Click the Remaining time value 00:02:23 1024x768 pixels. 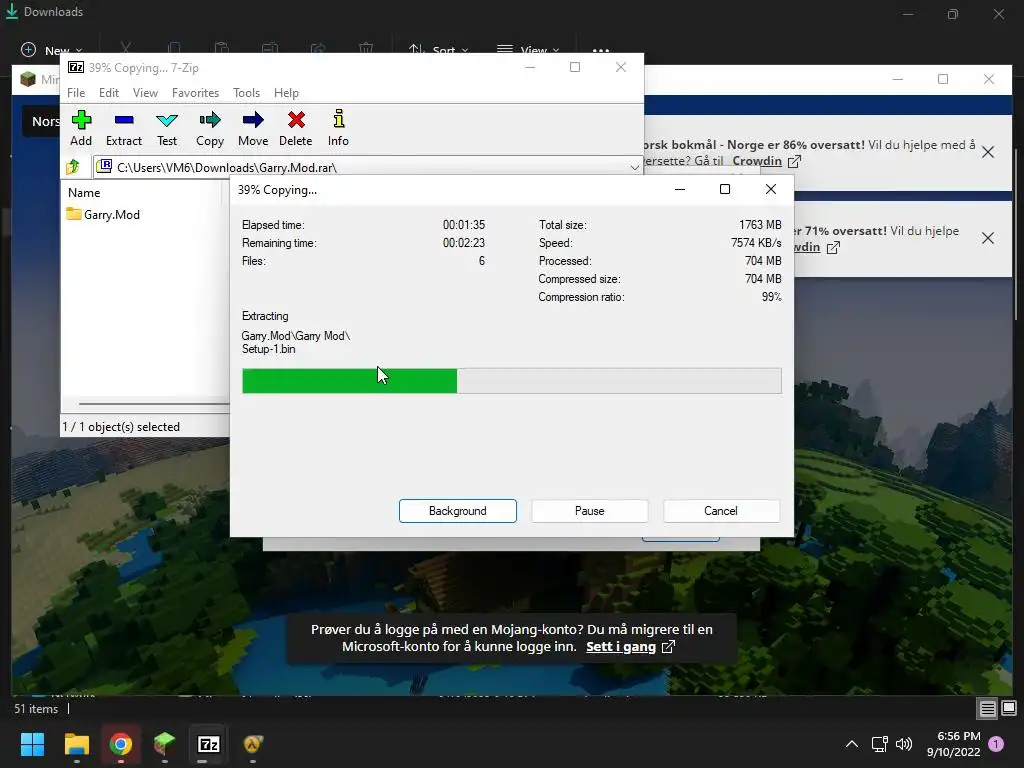click(x=464, y=243)
